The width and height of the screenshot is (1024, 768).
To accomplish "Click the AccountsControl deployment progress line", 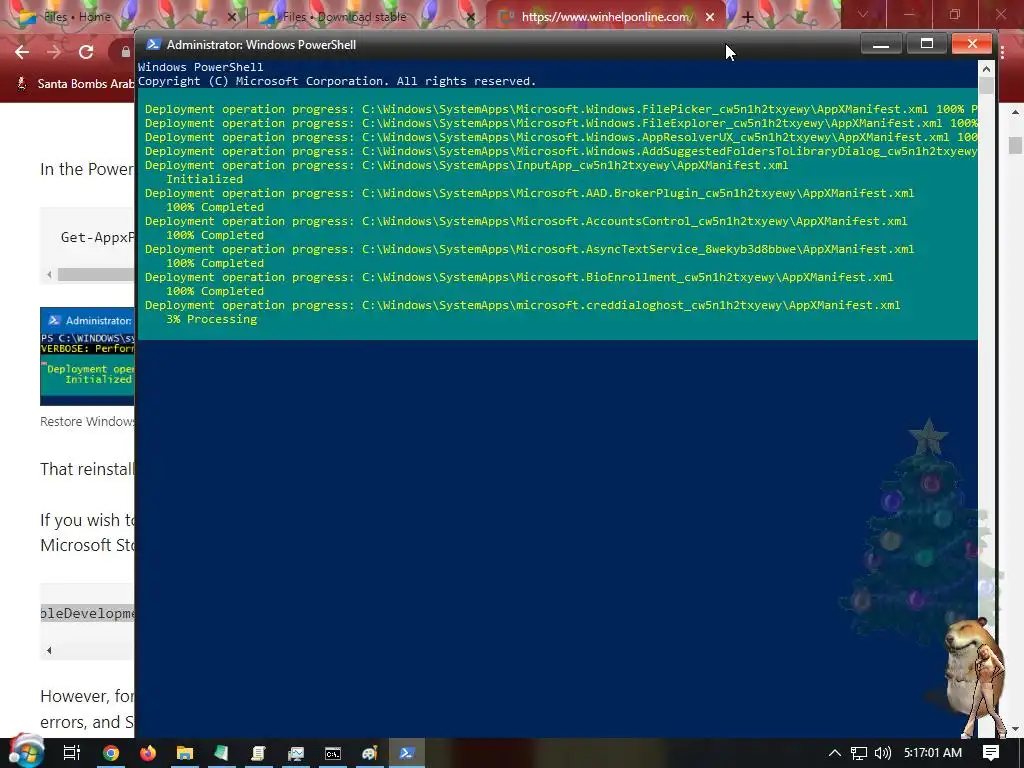I will [526, 221].
